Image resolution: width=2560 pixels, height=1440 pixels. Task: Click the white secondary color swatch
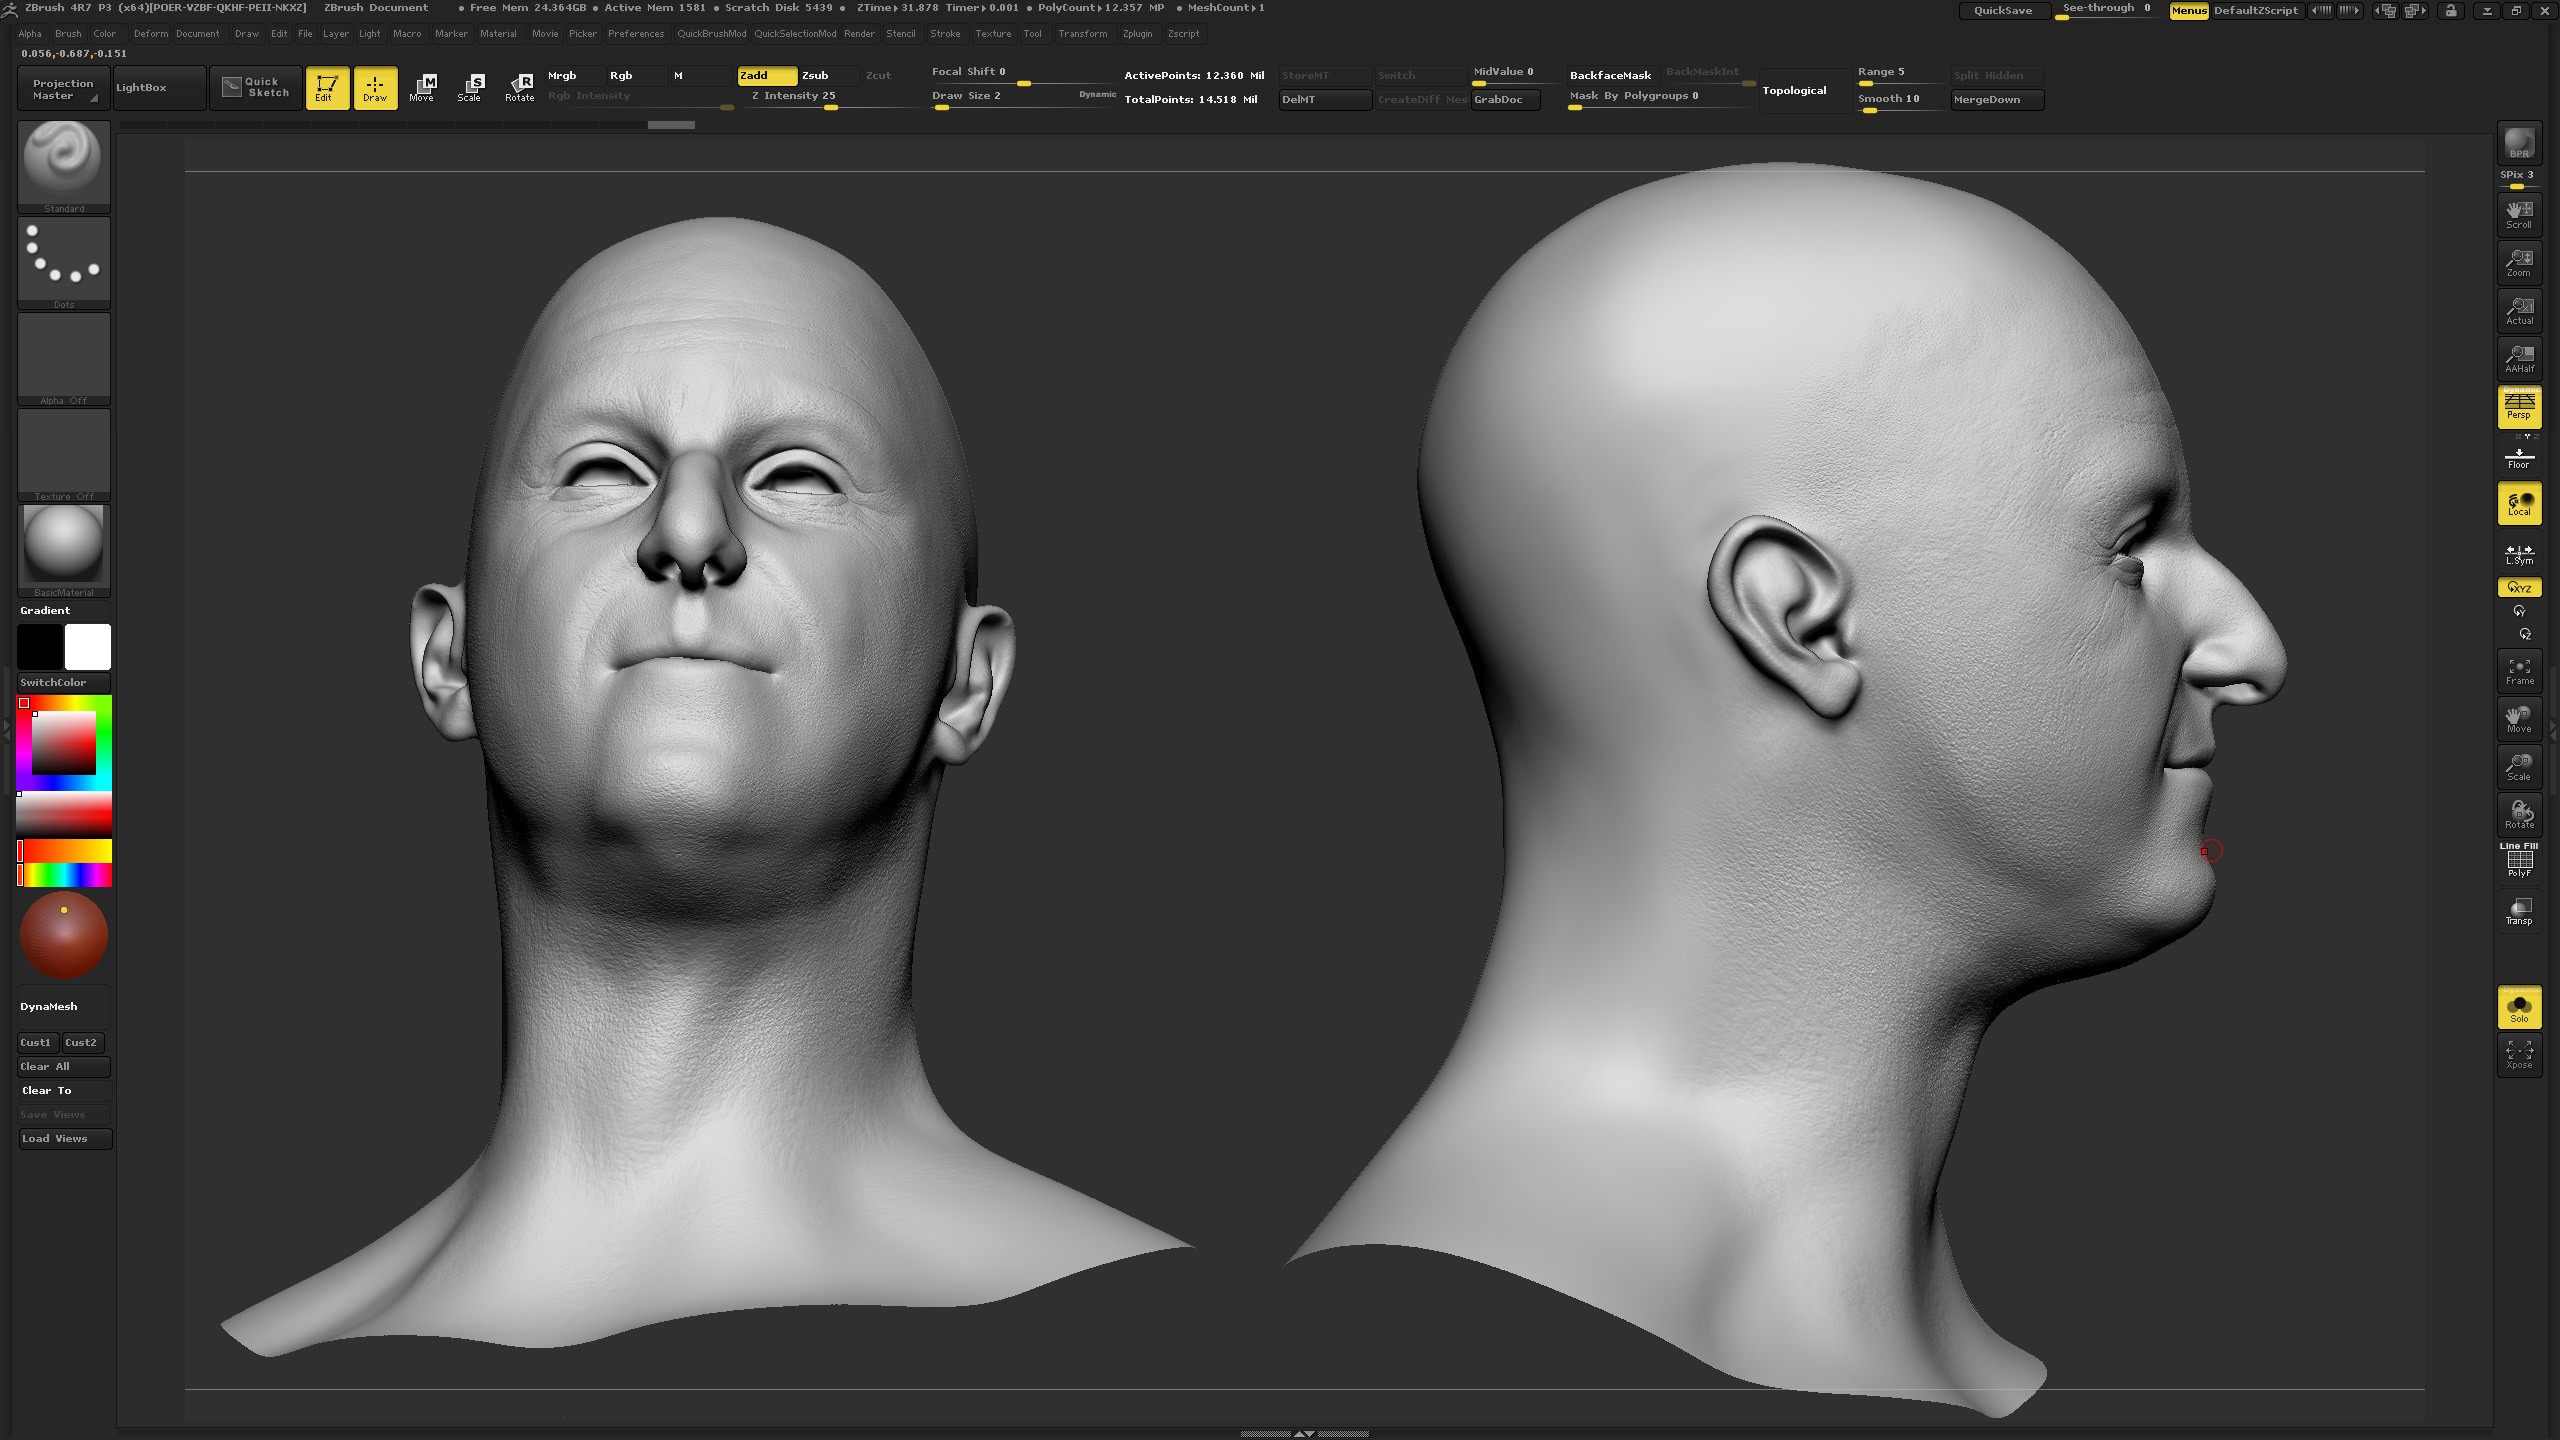point(88,647)
